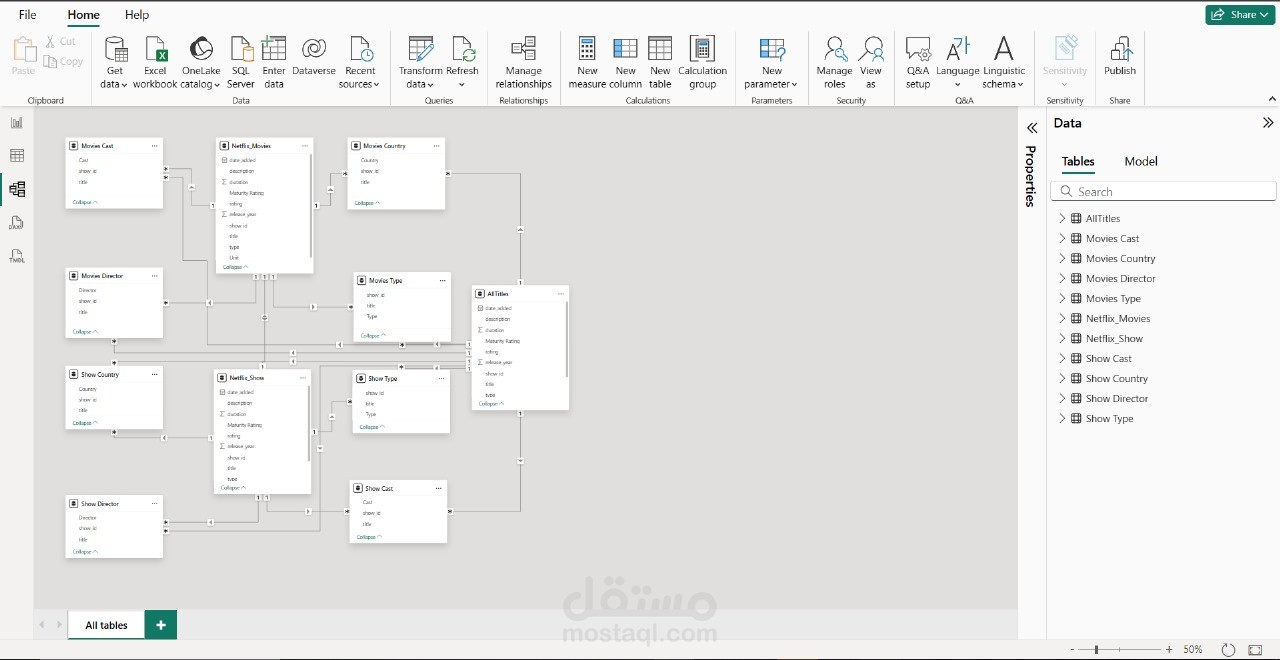
Task: Open the File menu
Action: click(27, 15)
